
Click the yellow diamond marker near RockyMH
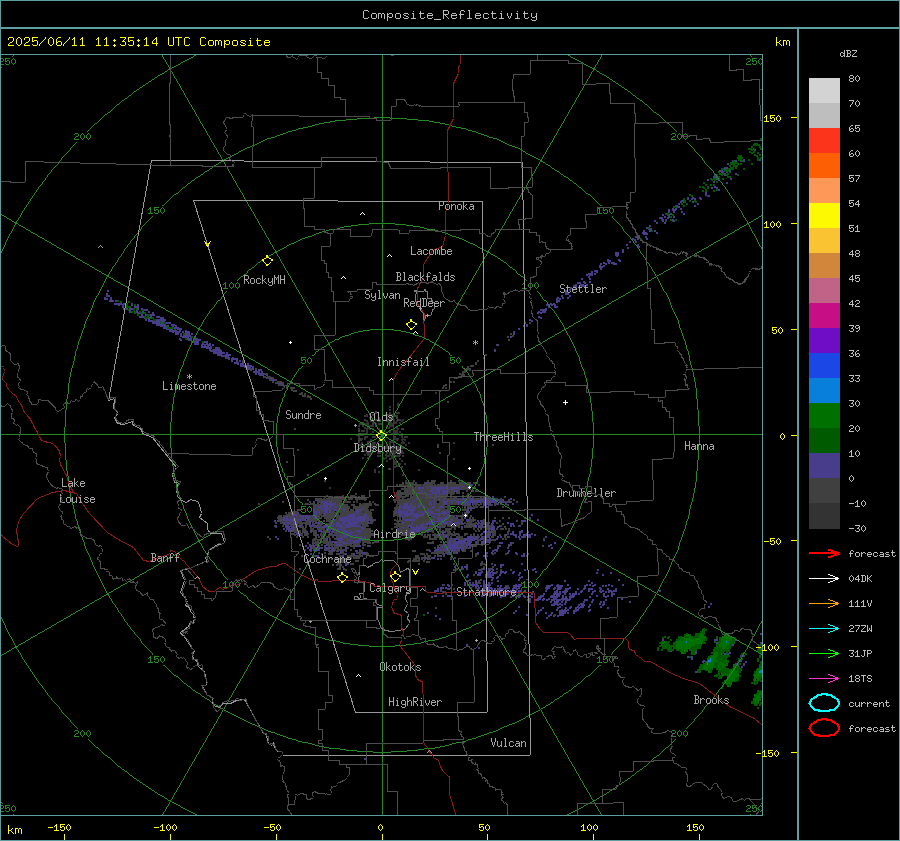(267, 261)
